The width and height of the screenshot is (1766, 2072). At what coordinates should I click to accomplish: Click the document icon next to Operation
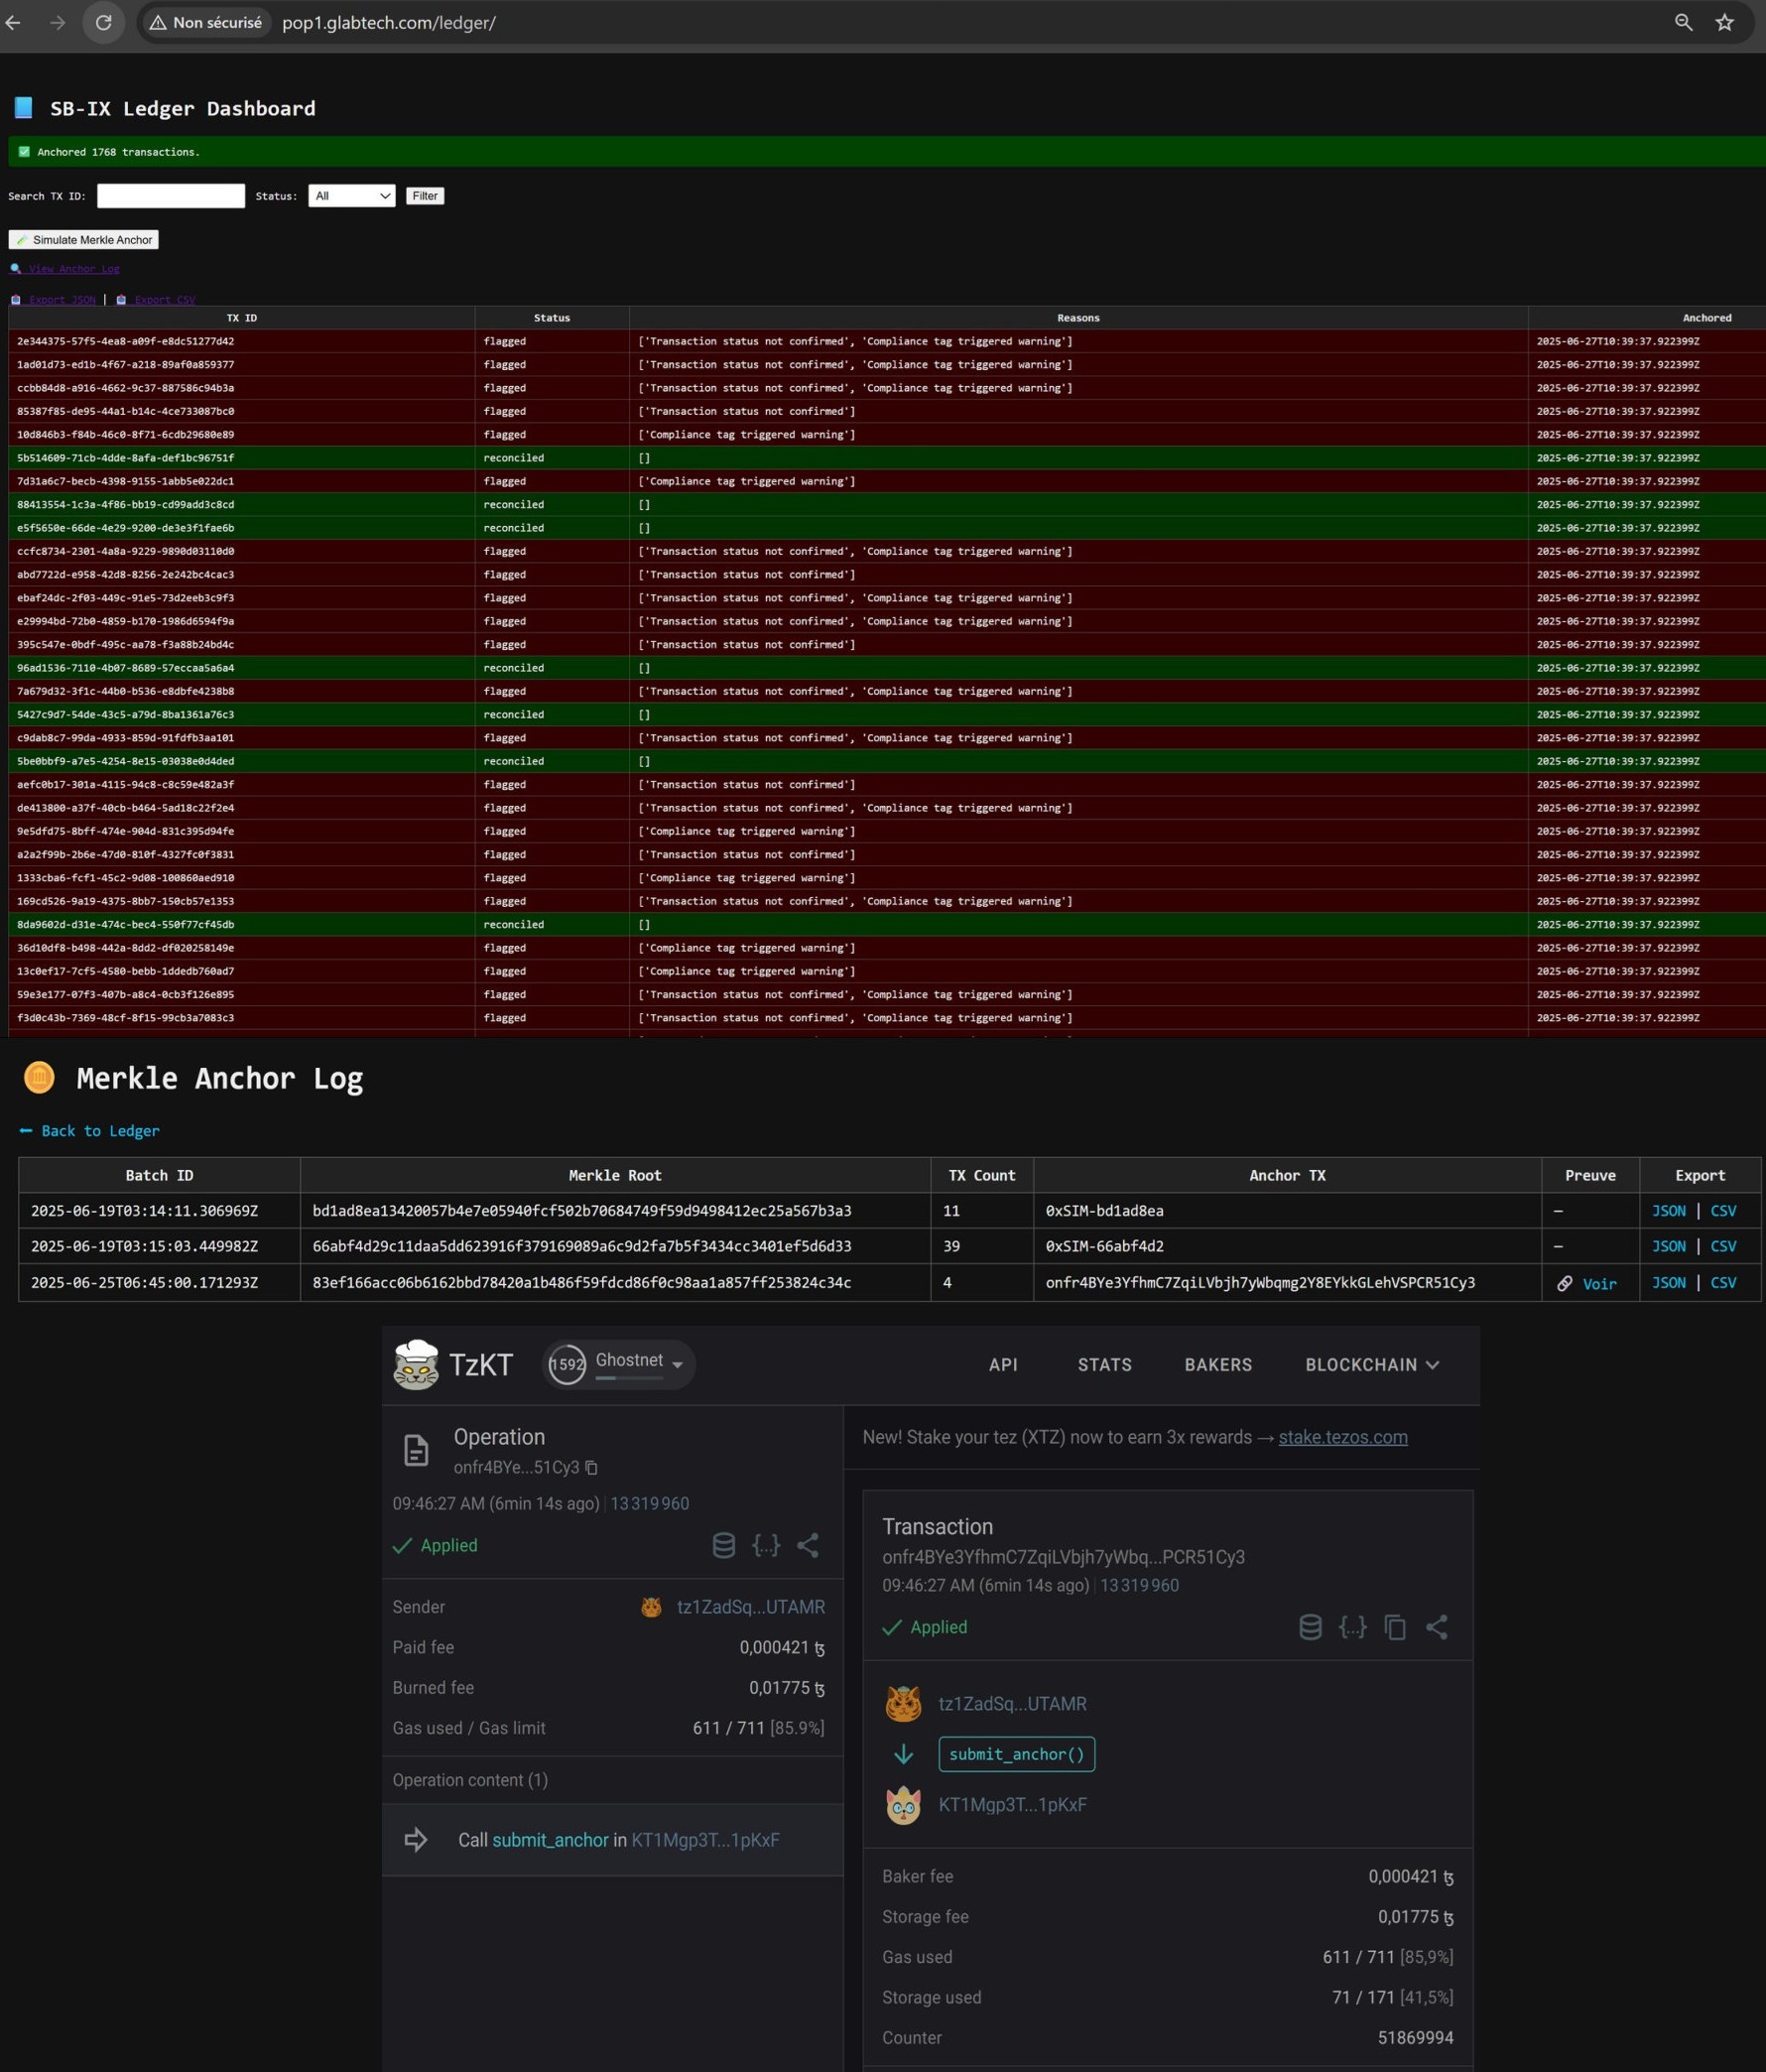click(x=416, y=1450)
